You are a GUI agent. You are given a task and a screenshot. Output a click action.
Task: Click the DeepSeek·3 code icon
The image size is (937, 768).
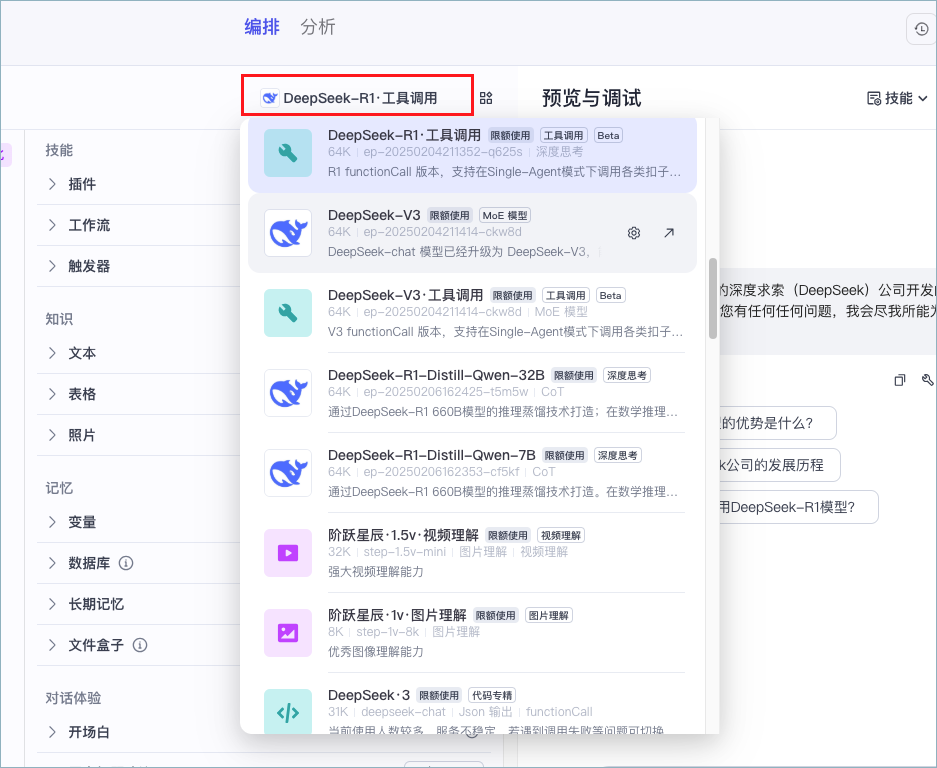287,712
